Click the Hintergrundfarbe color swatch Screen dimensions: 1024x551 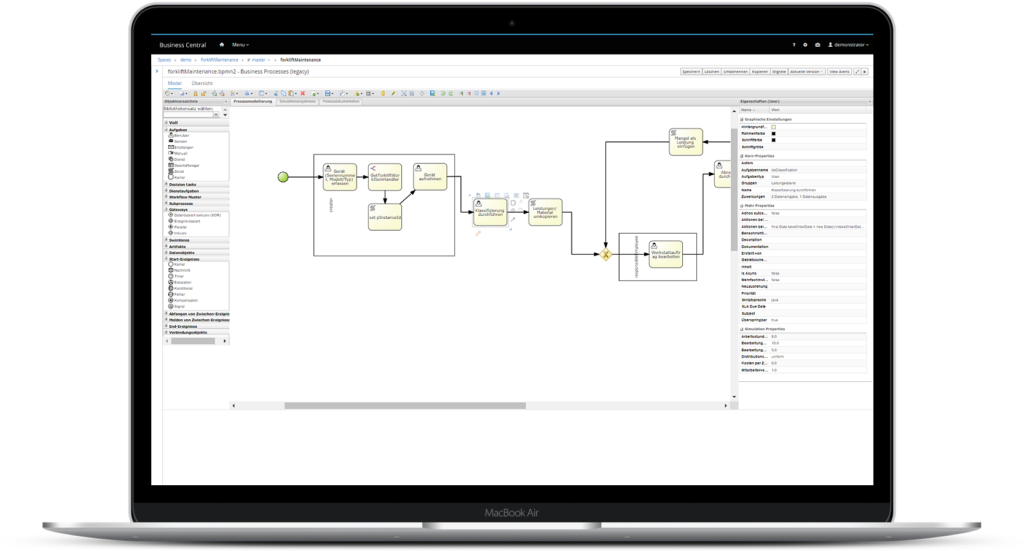coord(773,126)
